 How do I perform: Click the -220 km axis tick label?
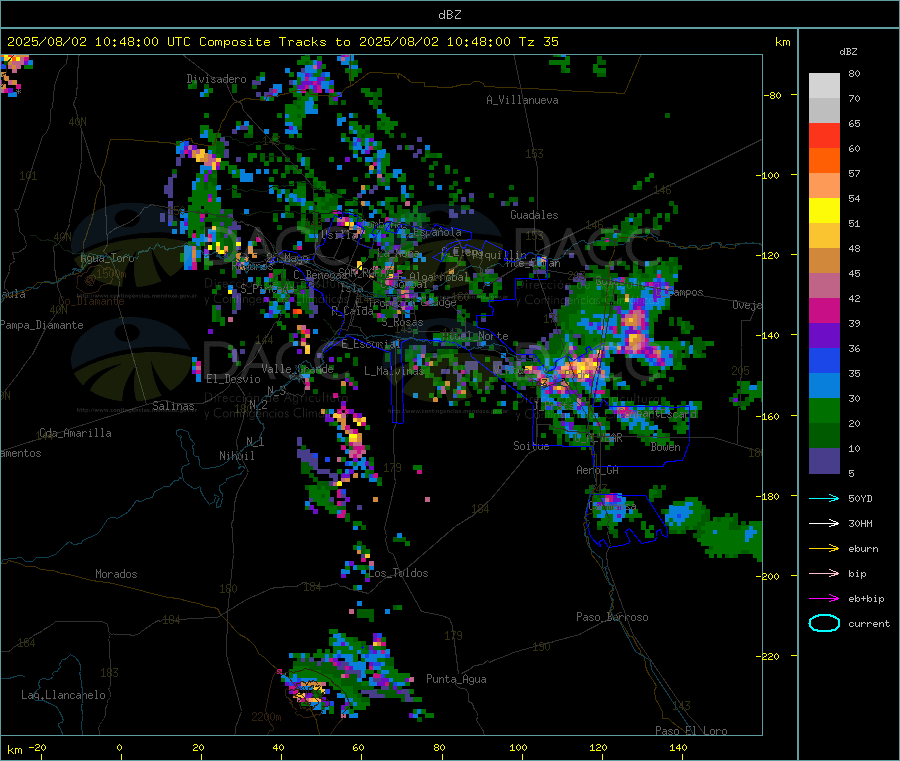pyautogui.click(x=770, y=656)
